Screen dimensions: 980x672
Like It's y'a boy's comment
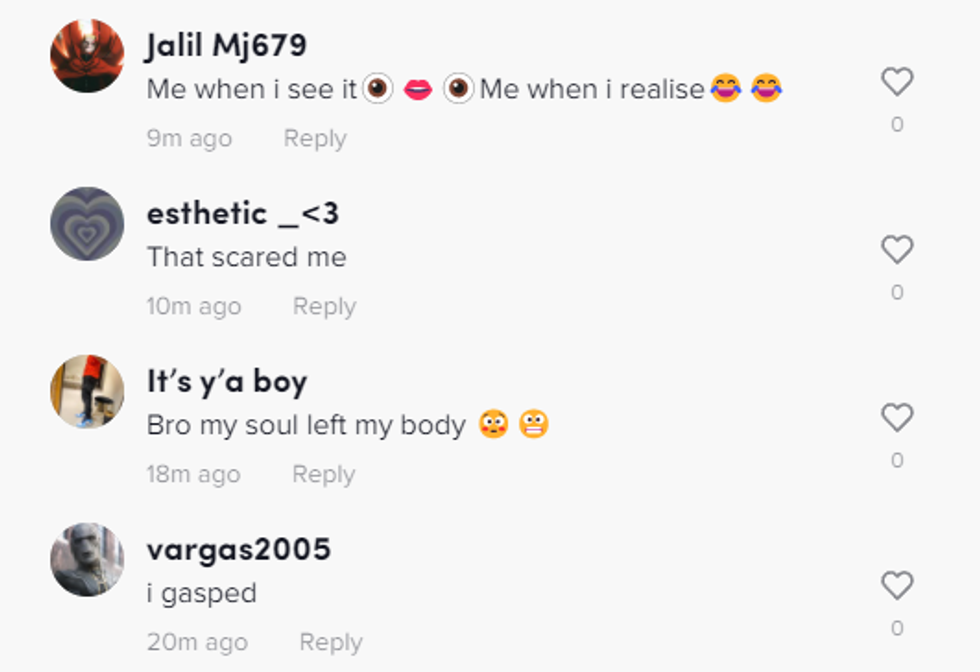pyautogui.click(x=897, y=417)
